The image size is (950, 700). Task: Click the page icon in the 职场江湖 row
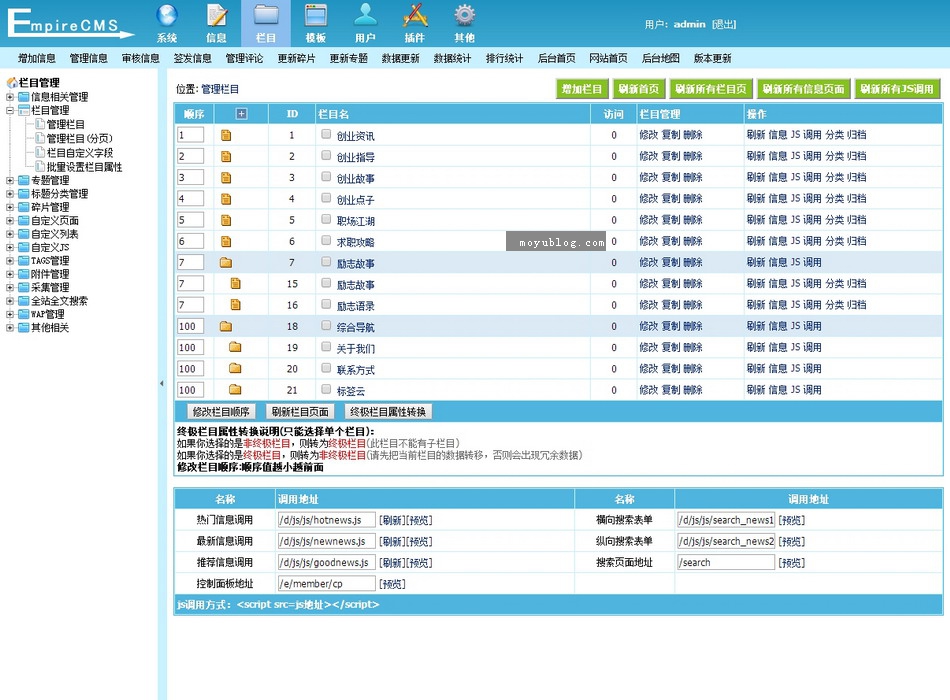226,220
